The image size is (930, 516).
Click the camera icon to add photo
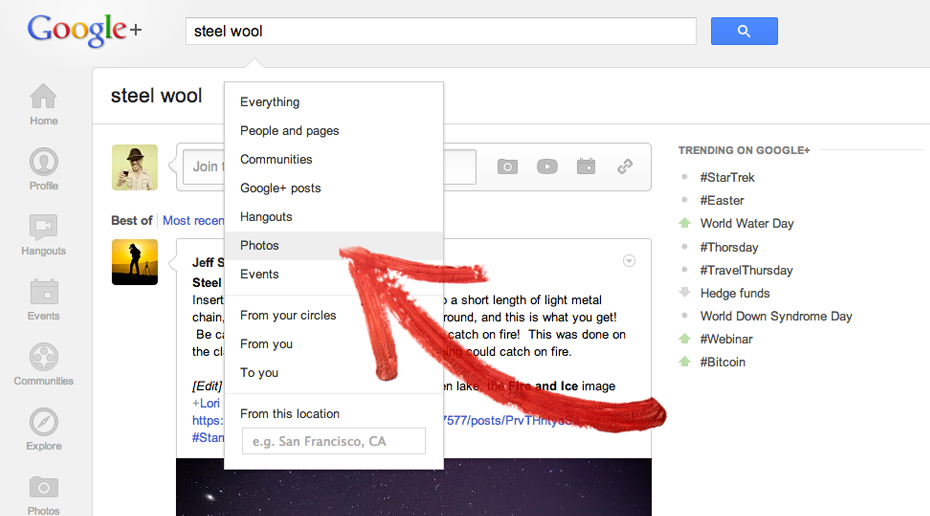click(x=508, y=167)
